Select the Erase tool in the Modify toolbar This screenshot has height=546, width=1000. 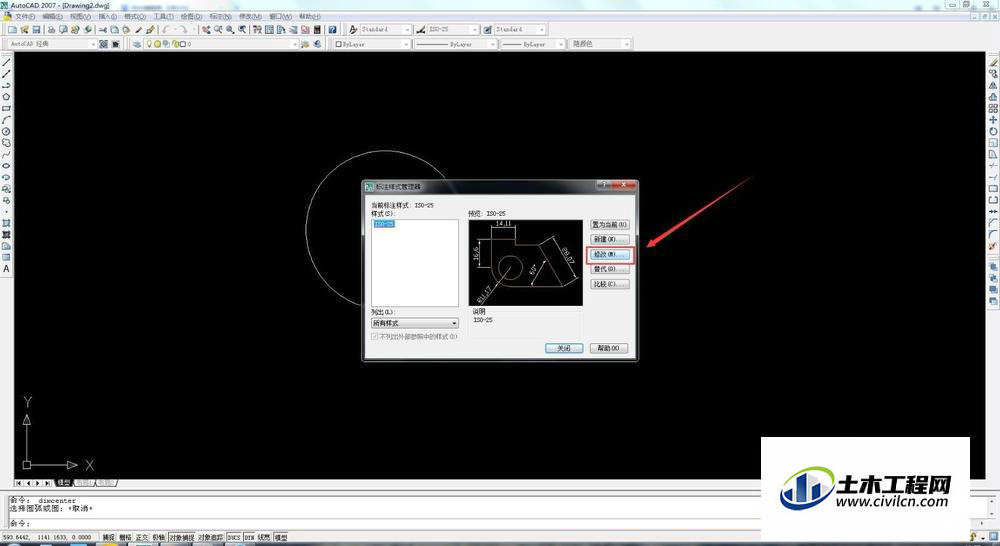[993, 62]
